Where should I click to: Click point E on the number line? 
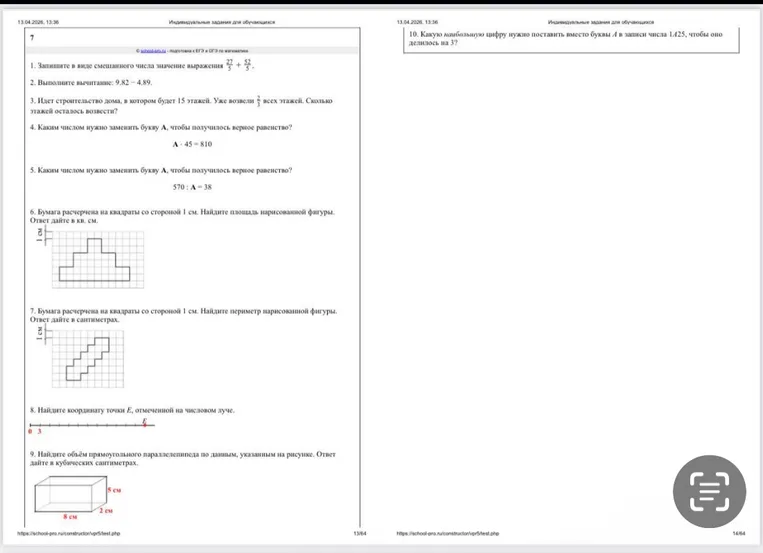click(x=145, y=424)
